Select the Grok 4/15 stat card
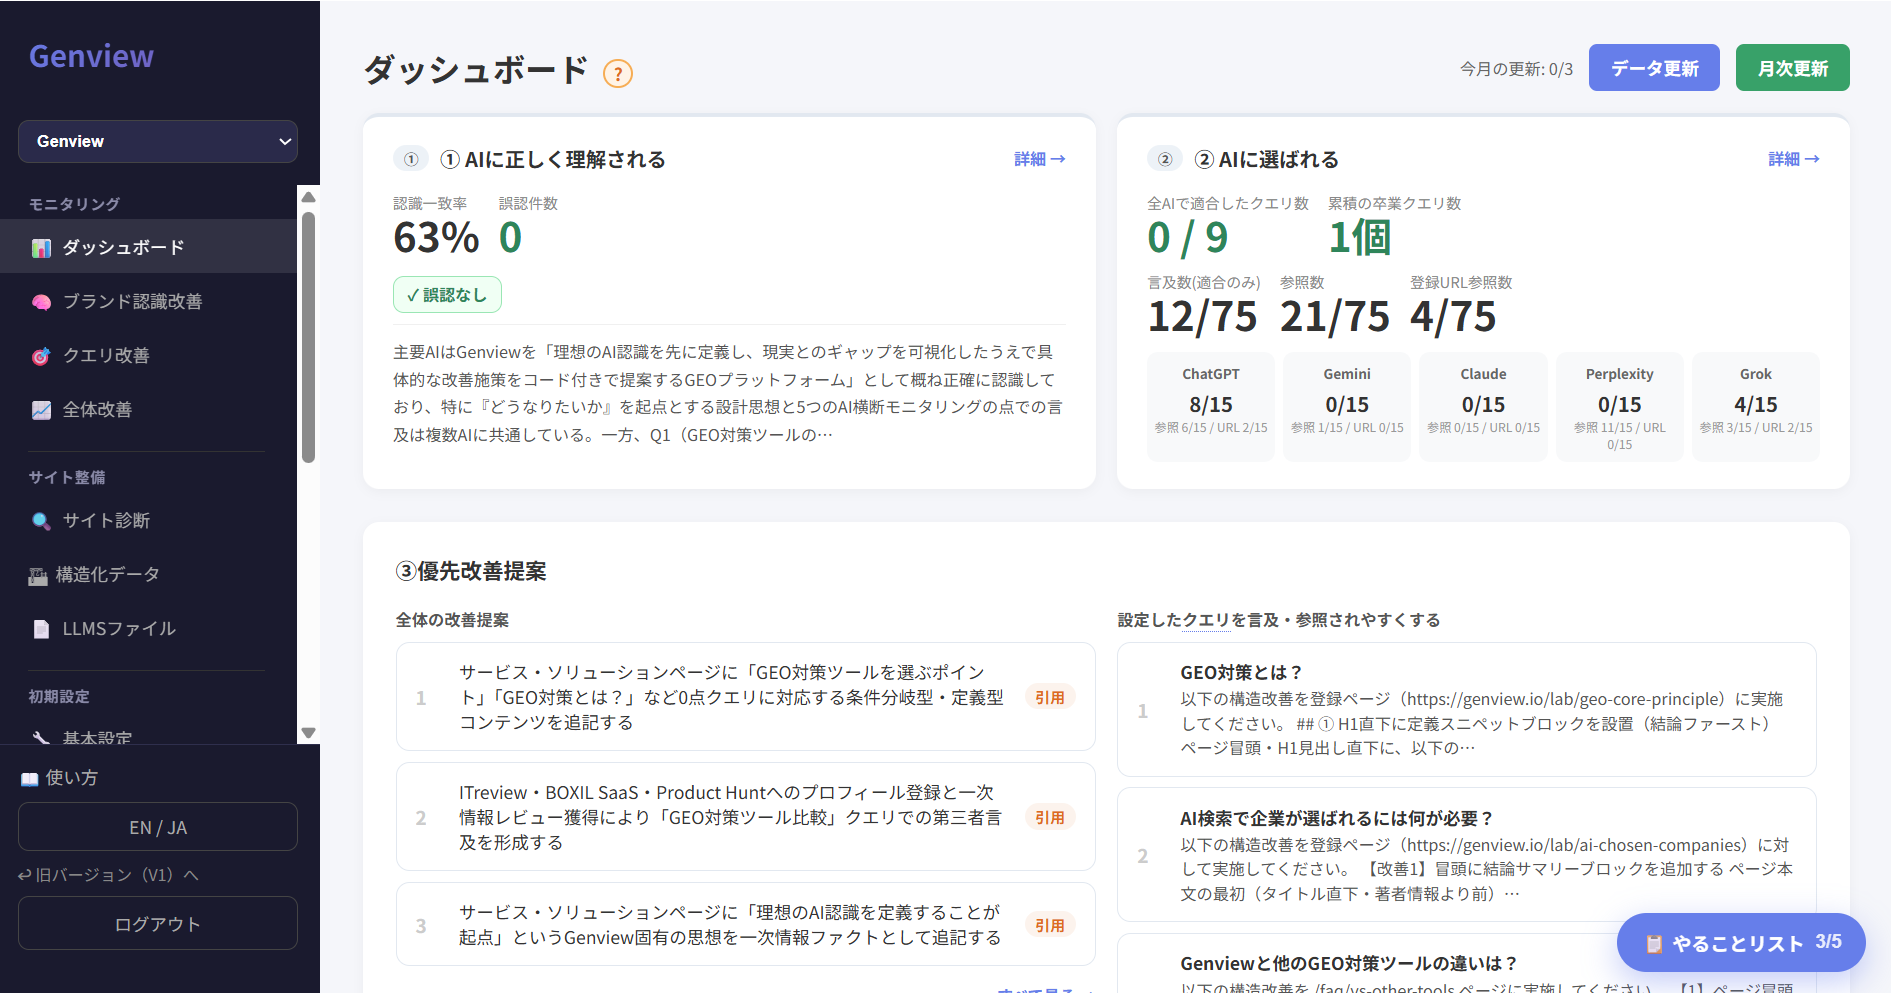Image resolution: width=1891 pixels, height=993 pixels. (x=1756, y=406)
